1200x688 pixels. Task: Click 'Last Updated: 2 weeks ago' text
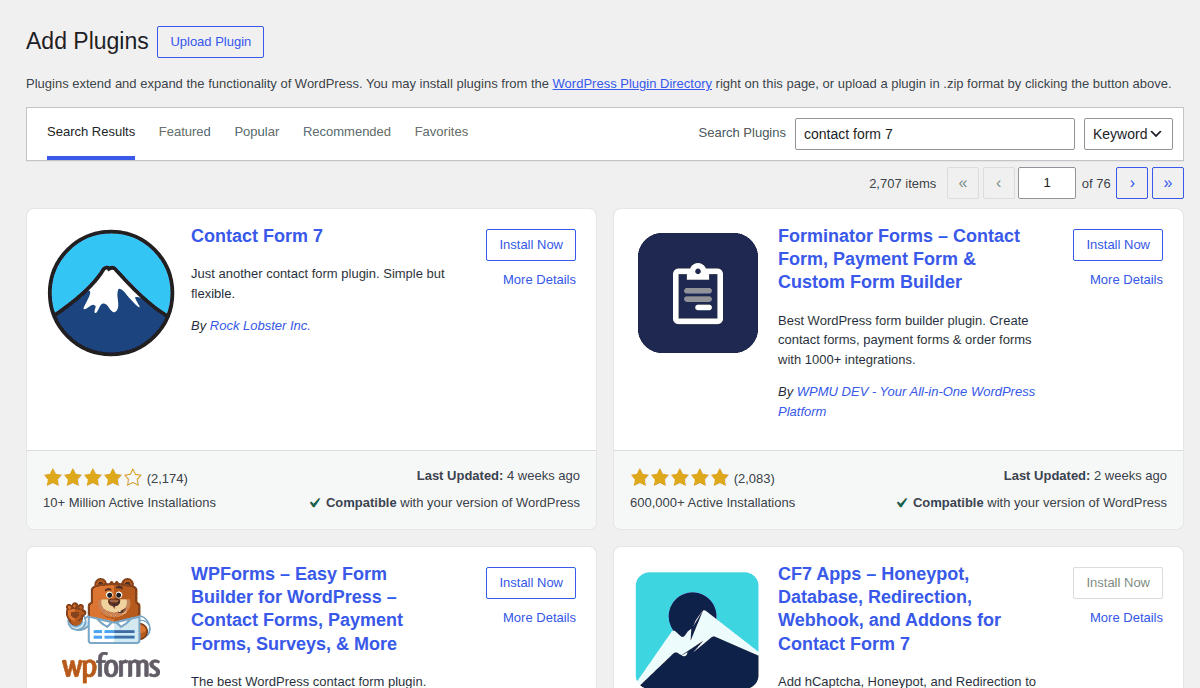pos(1085,476)
